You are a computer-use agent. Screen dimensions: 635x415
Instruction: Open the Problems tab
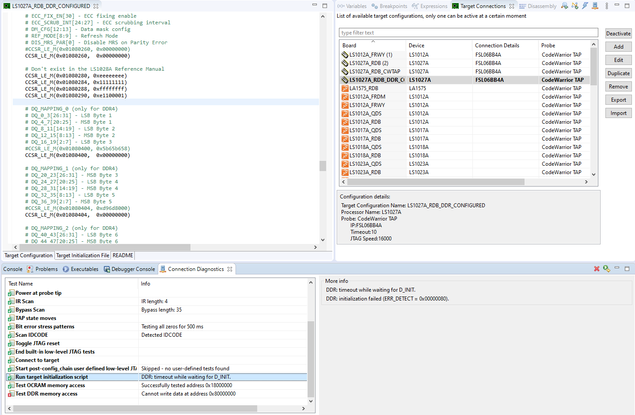[x=42, y=269]
